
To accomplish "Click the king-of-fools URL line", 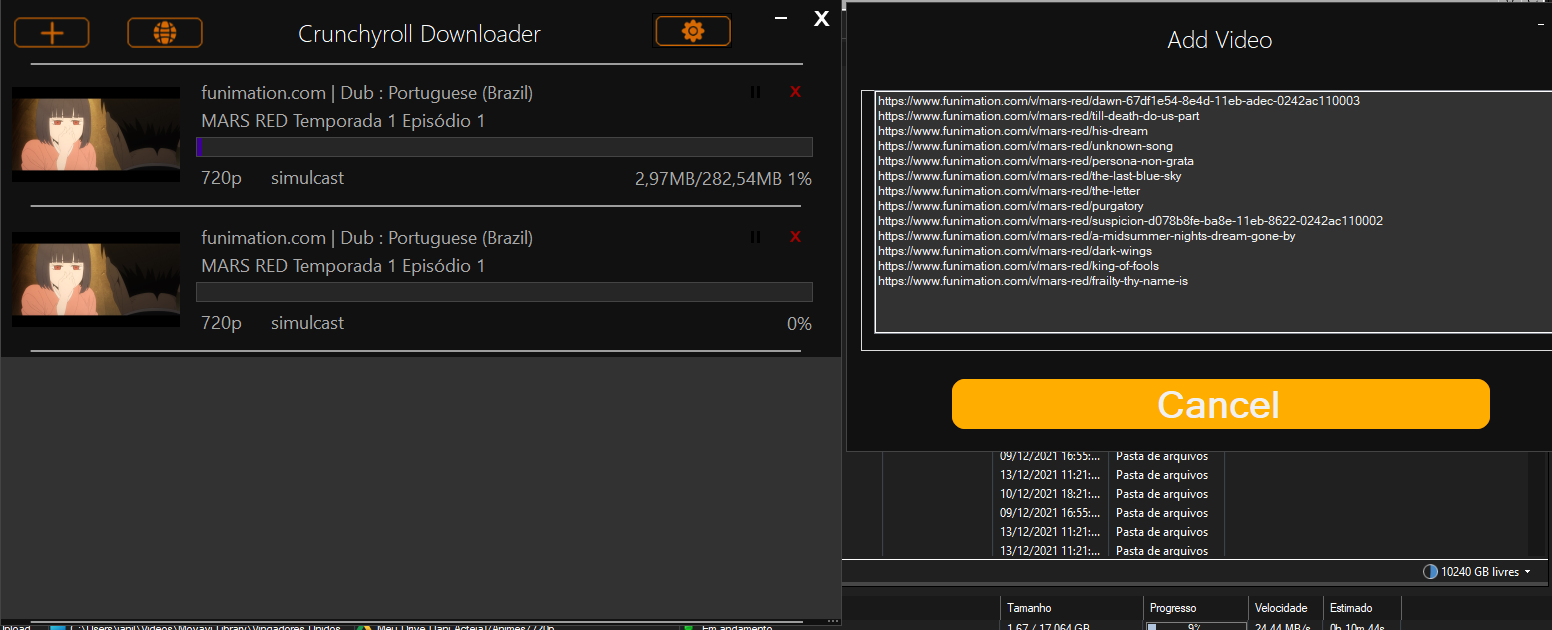I will coord(1018,266).
